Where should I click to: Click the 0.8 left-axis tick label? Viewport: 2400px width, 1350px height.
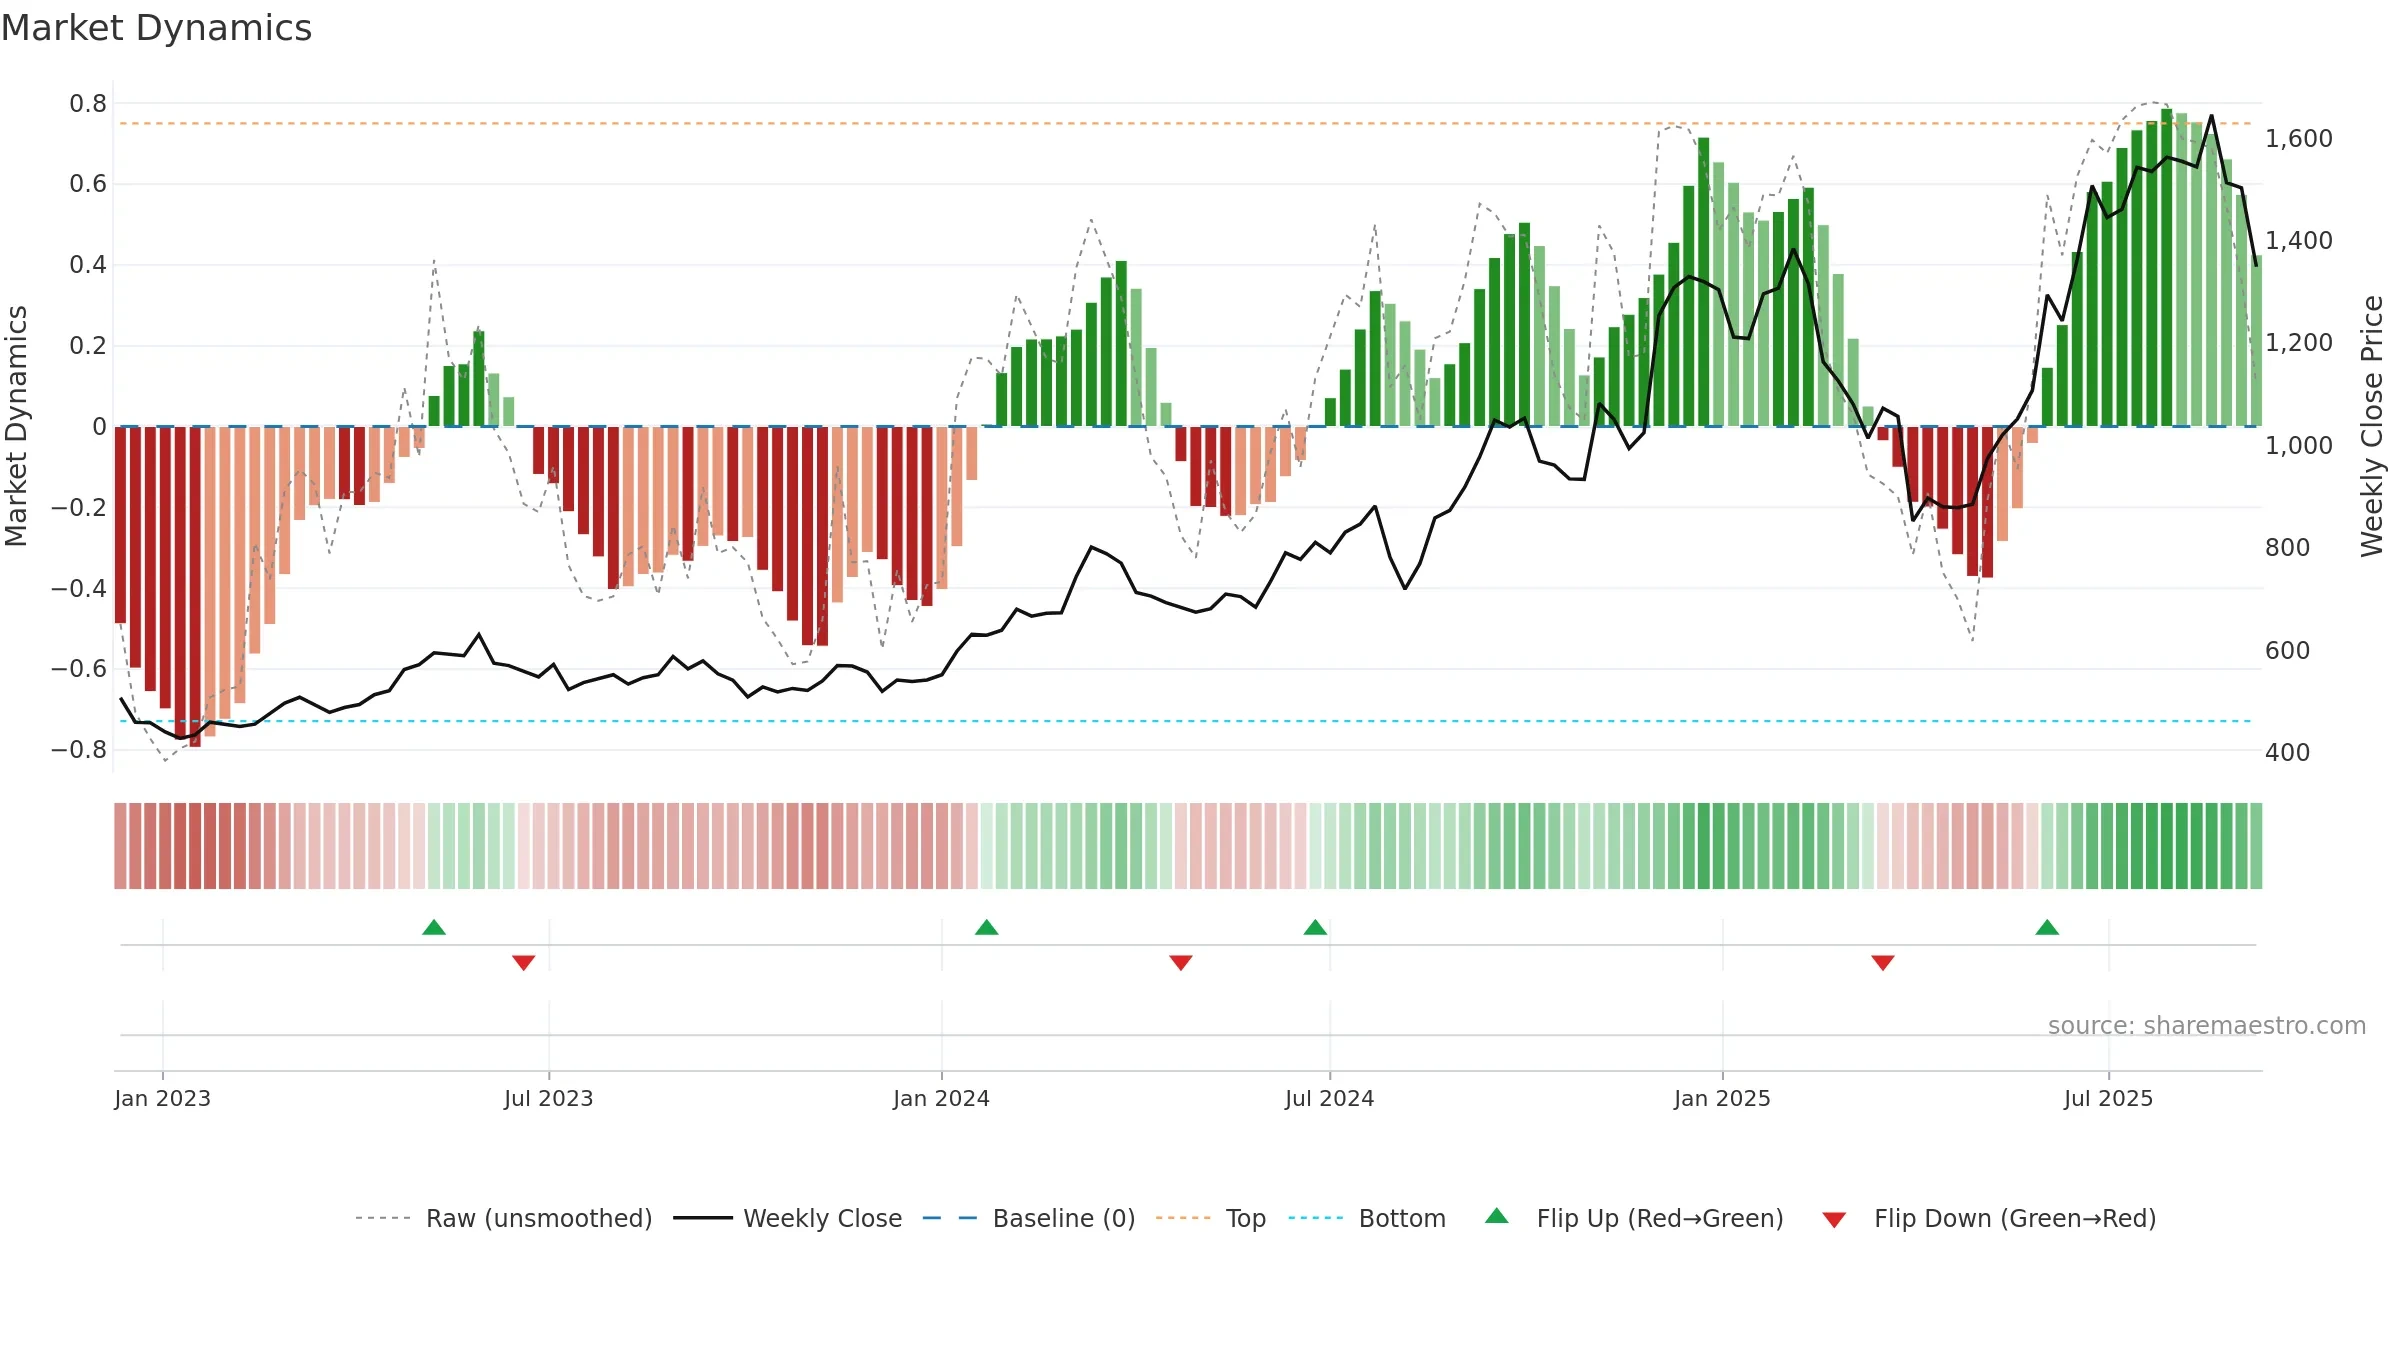(88, 104)
